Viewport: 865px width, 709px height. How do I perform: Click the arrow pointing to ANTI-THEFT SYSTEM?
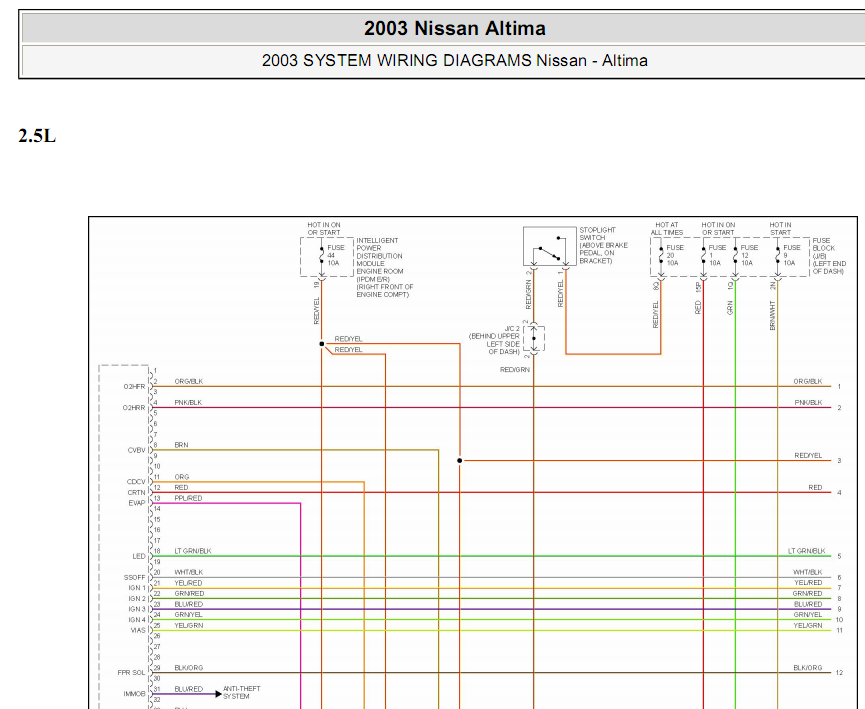pyautogui.click(x=218, y=694)
